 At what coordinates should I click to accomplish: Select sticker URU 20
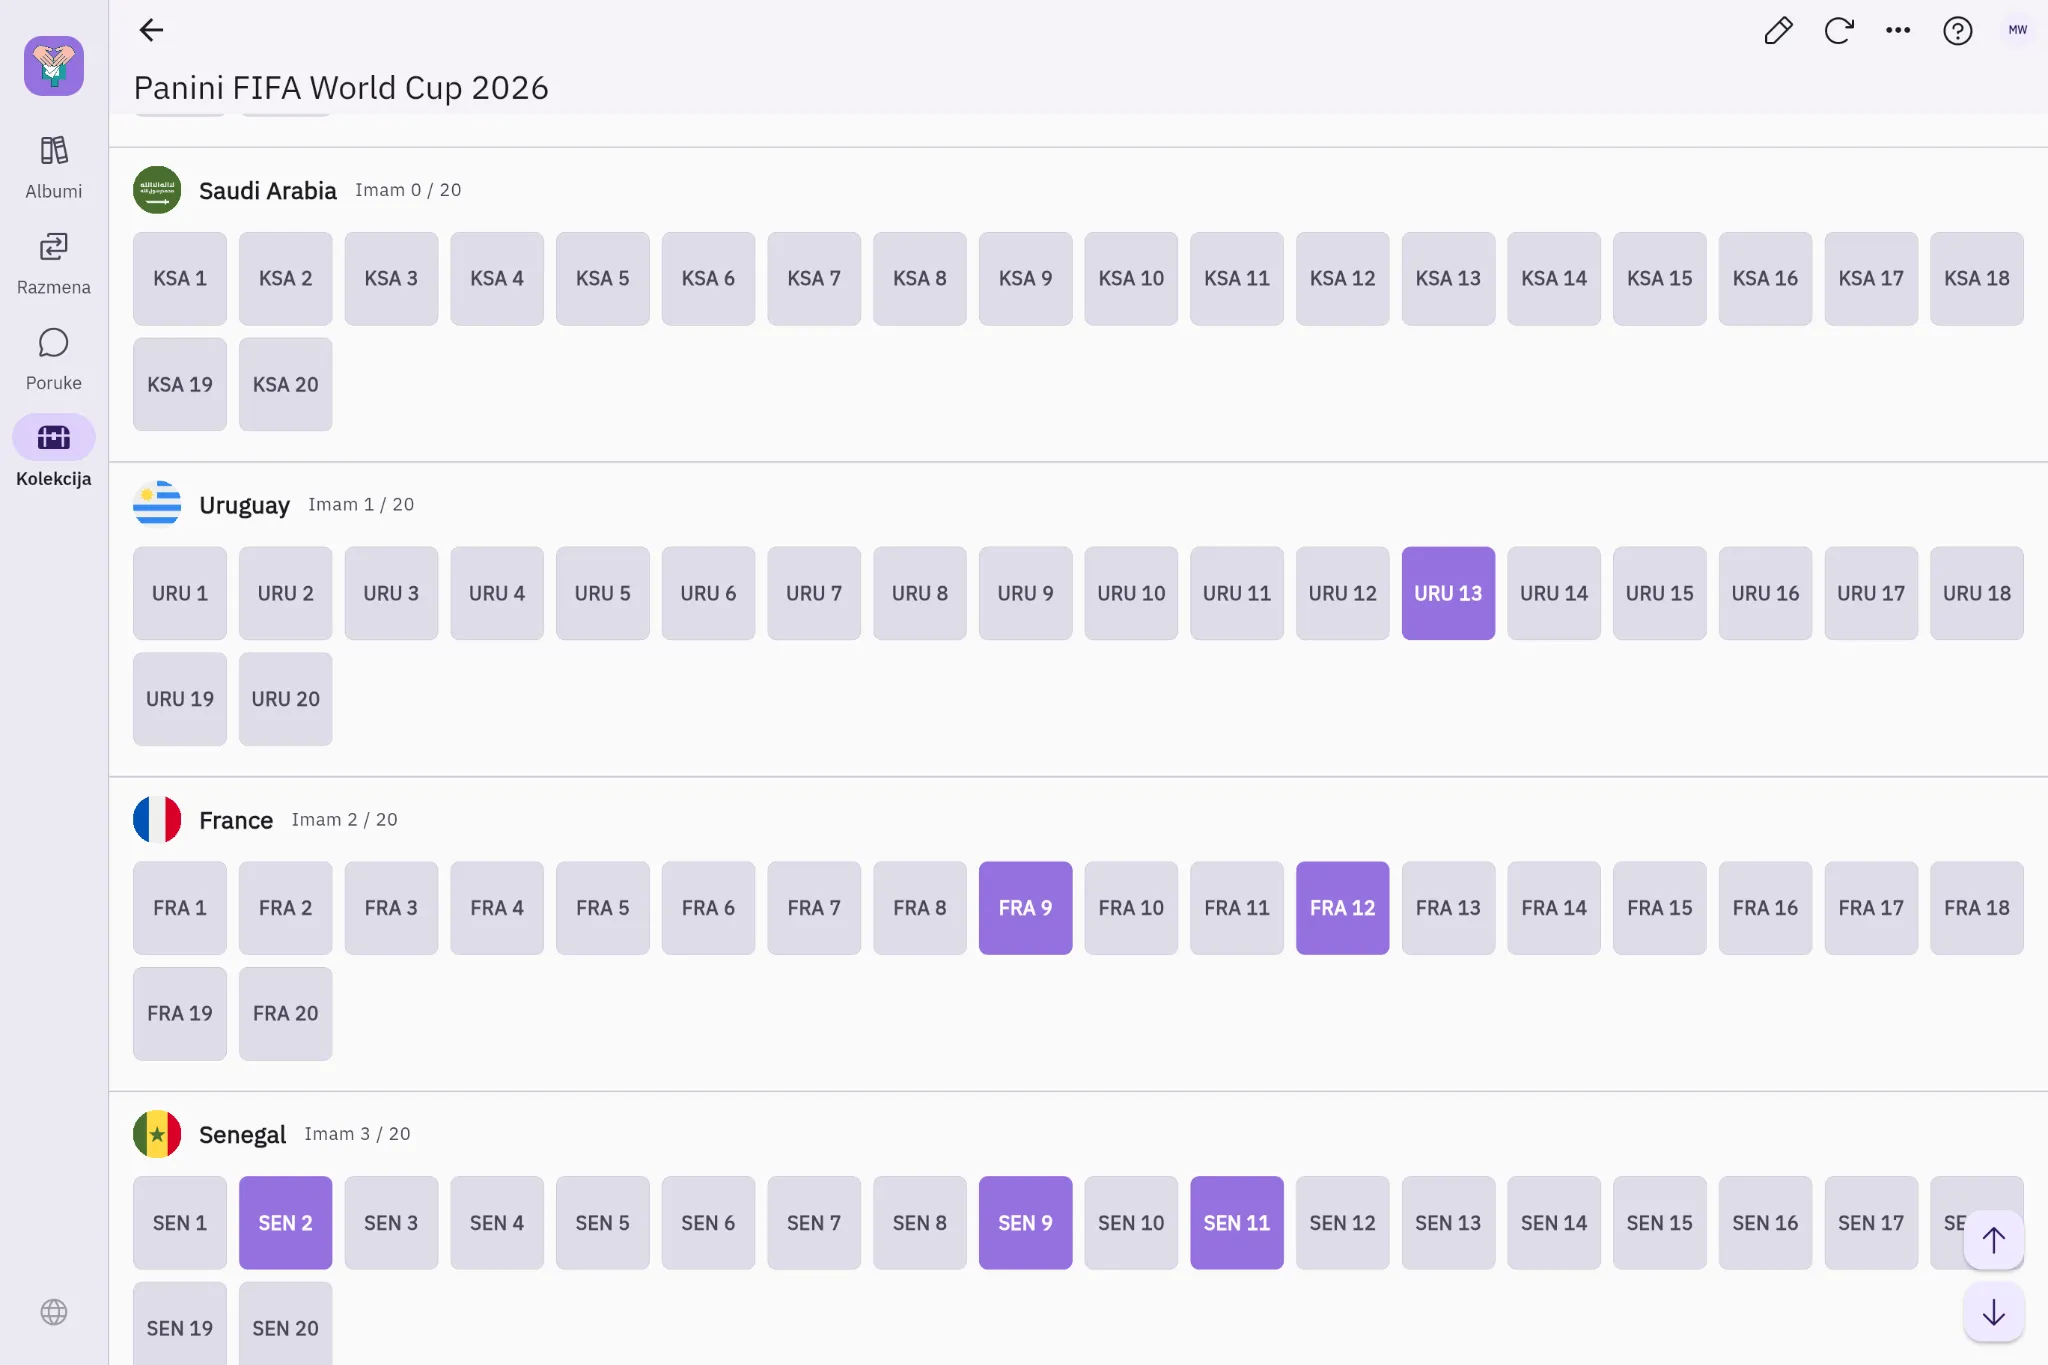[x=285, y=699]
